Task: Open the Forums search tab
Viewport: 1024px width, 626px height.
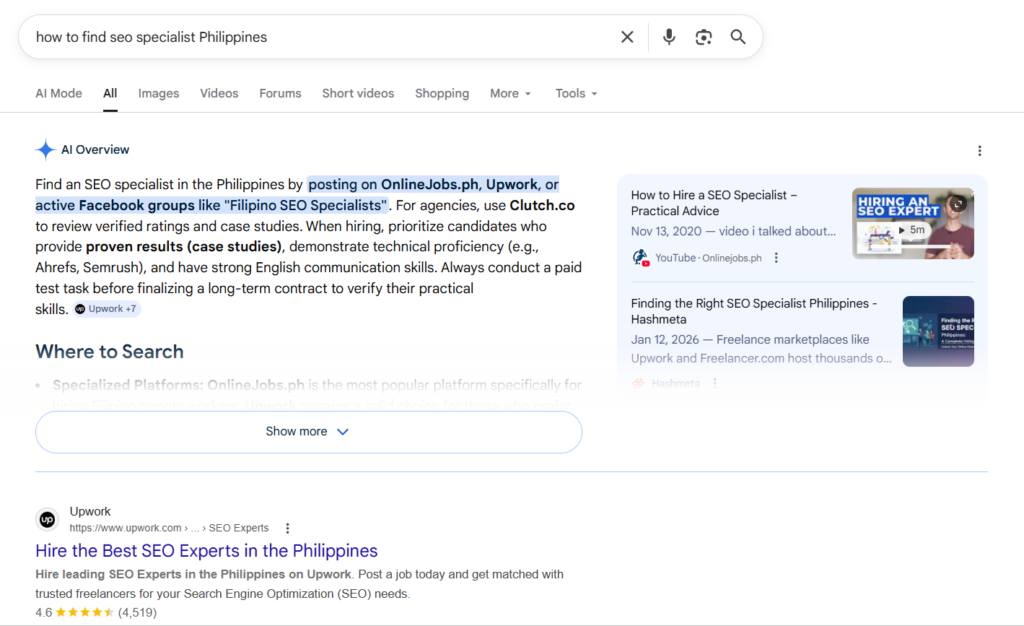Action: coord(280,93)
